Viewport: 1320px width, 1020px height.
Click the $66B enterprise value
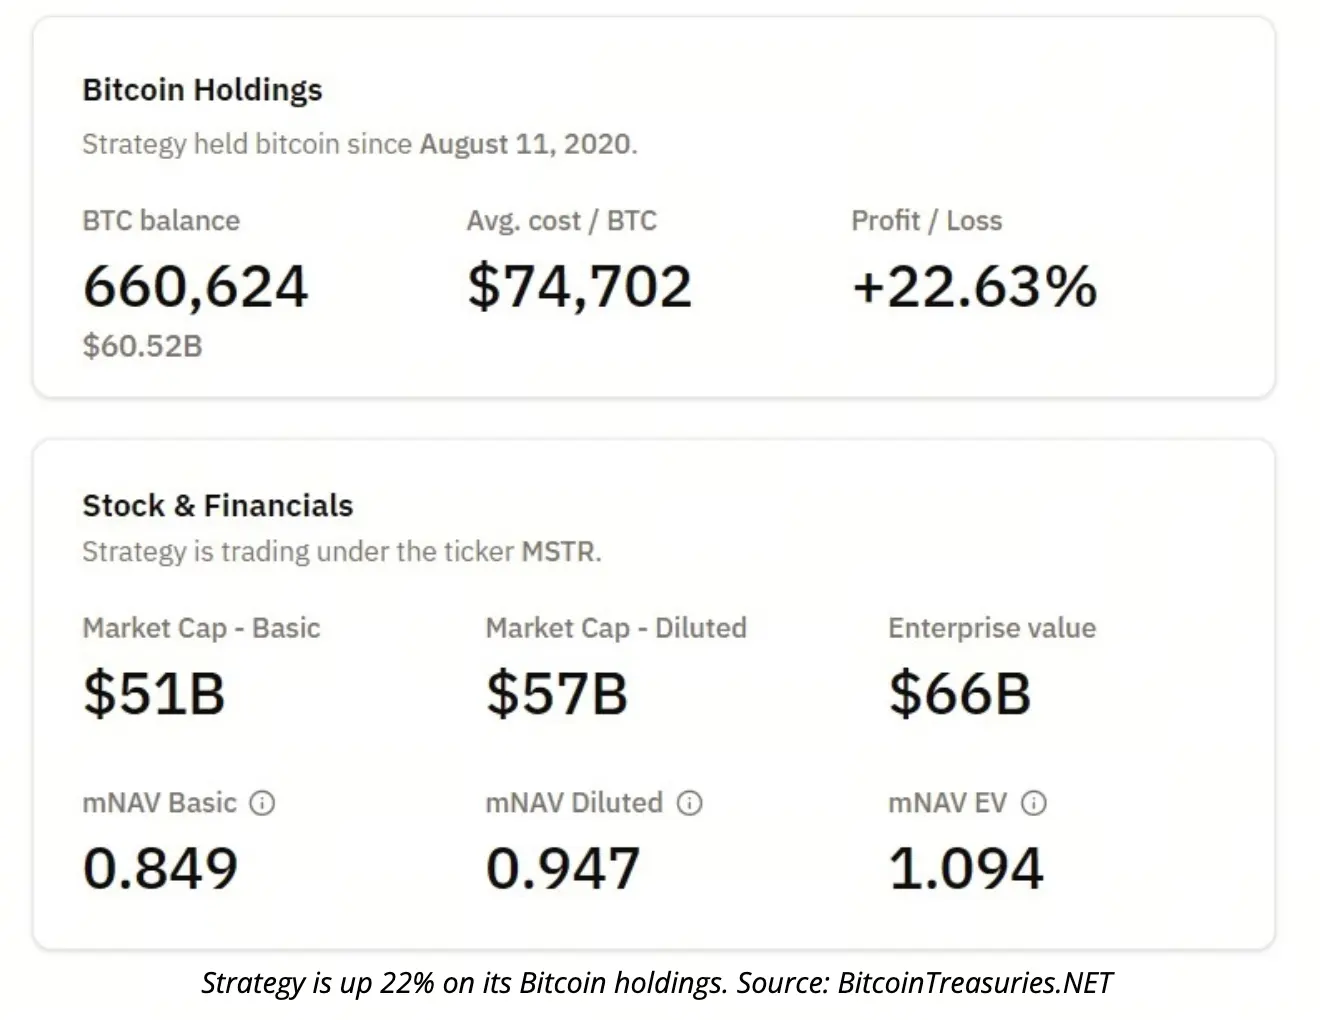[x=959, y=693]
